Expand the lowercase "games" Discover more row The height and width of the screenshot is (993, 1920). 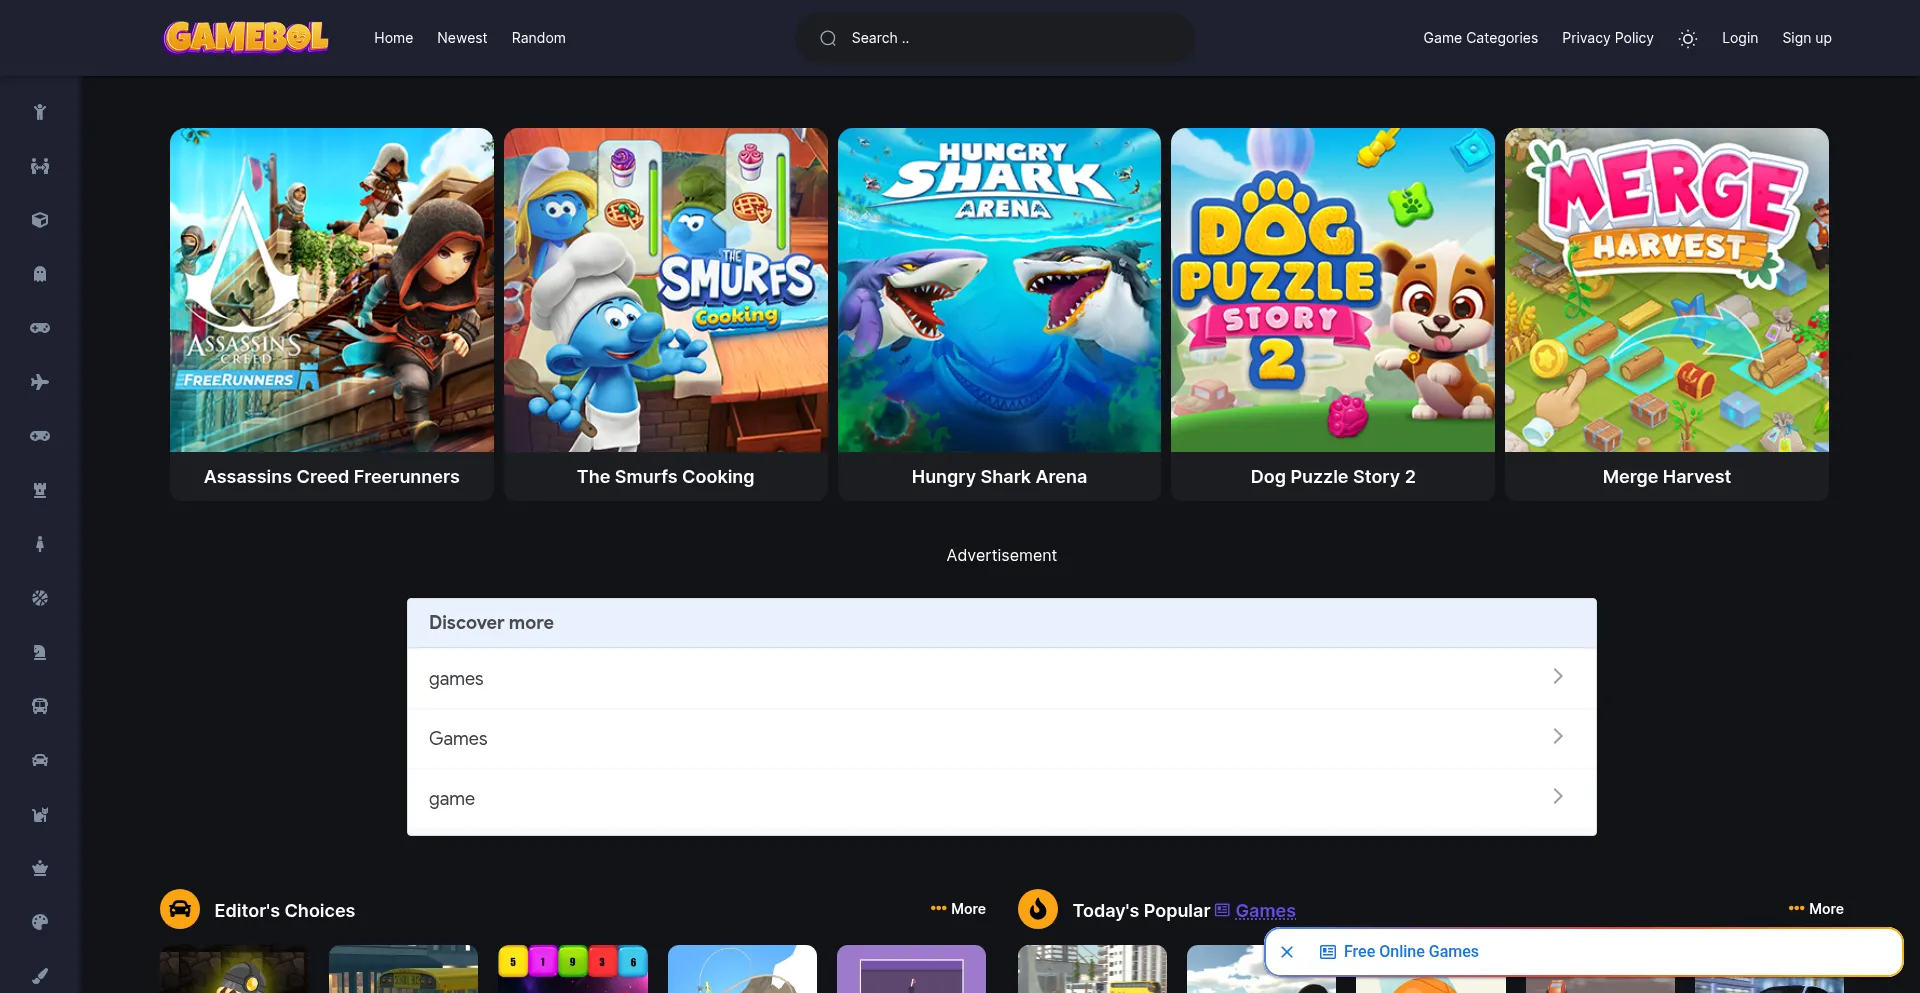pyautogui.click(x=1001, y=678)
